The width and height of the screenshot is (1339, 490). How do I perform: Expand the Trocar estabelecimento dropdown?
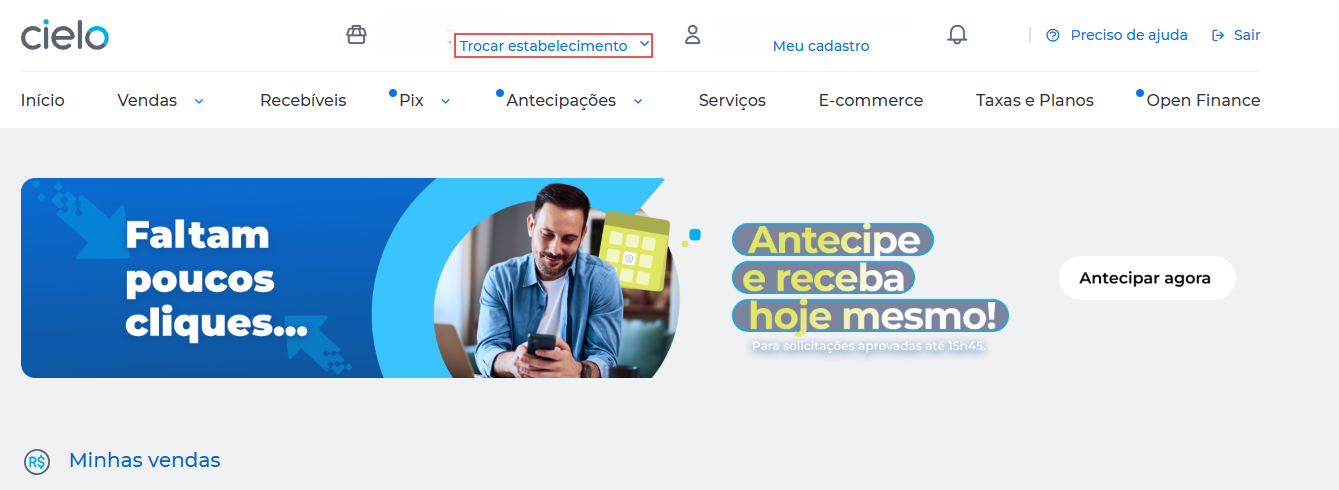pyautogui.click(x=553, y=45)
